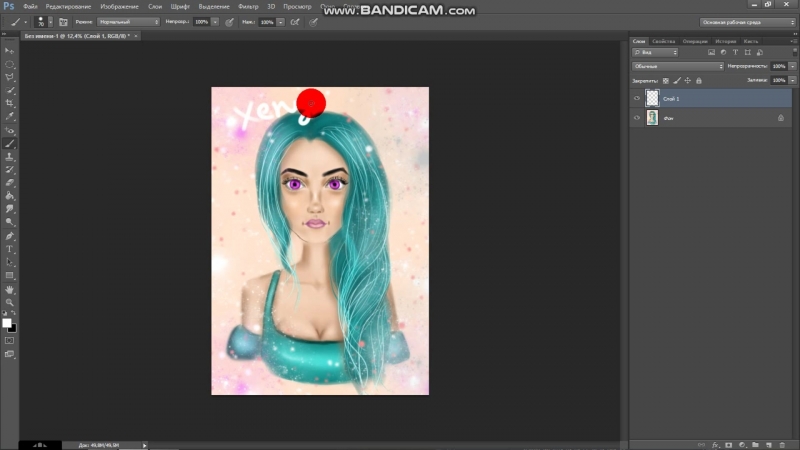Select the Zoom tool
Screen dimensions: 800x450
9,303
